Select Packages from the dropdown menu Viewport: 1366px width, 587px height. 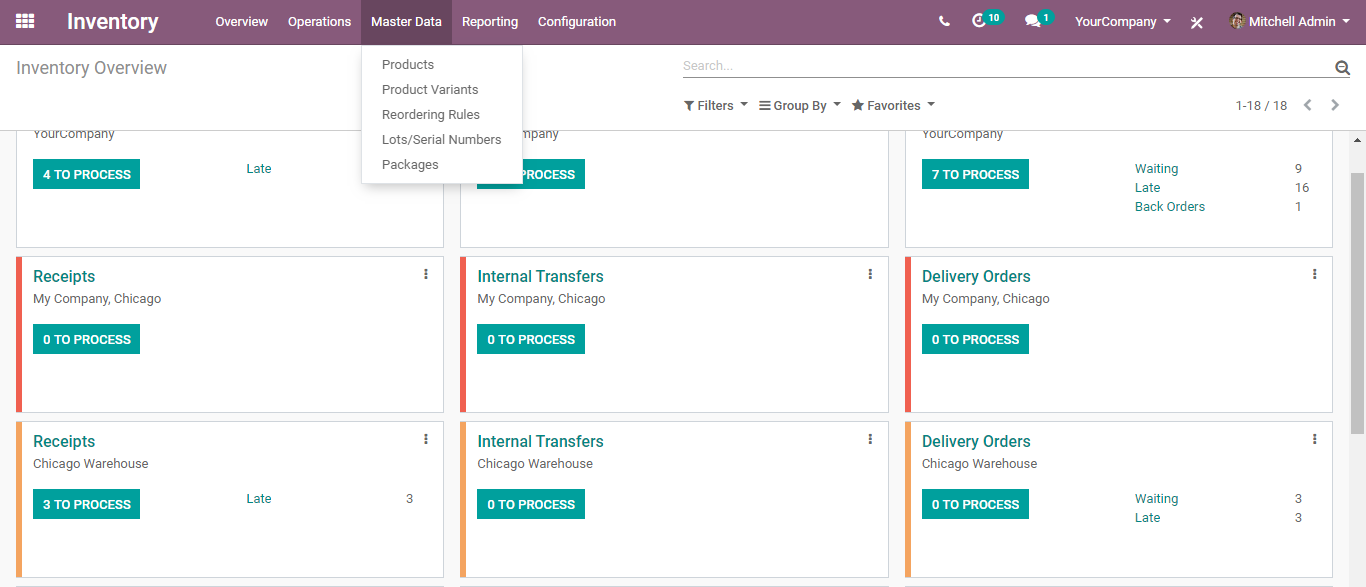coord(442,164)
